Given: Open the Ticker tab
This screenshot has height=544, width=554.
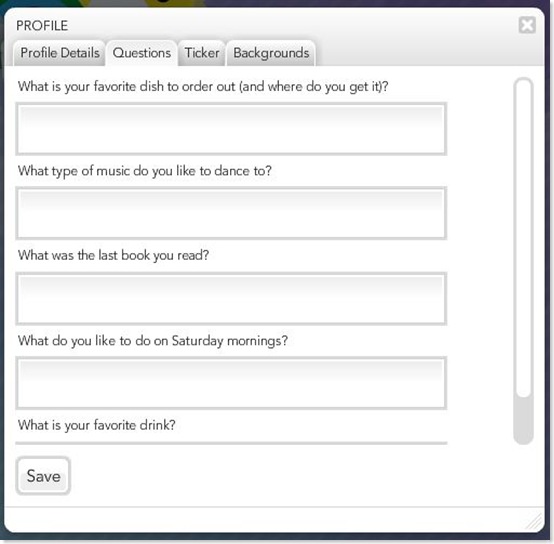Looking at the screenshot, I should [202, 53].
